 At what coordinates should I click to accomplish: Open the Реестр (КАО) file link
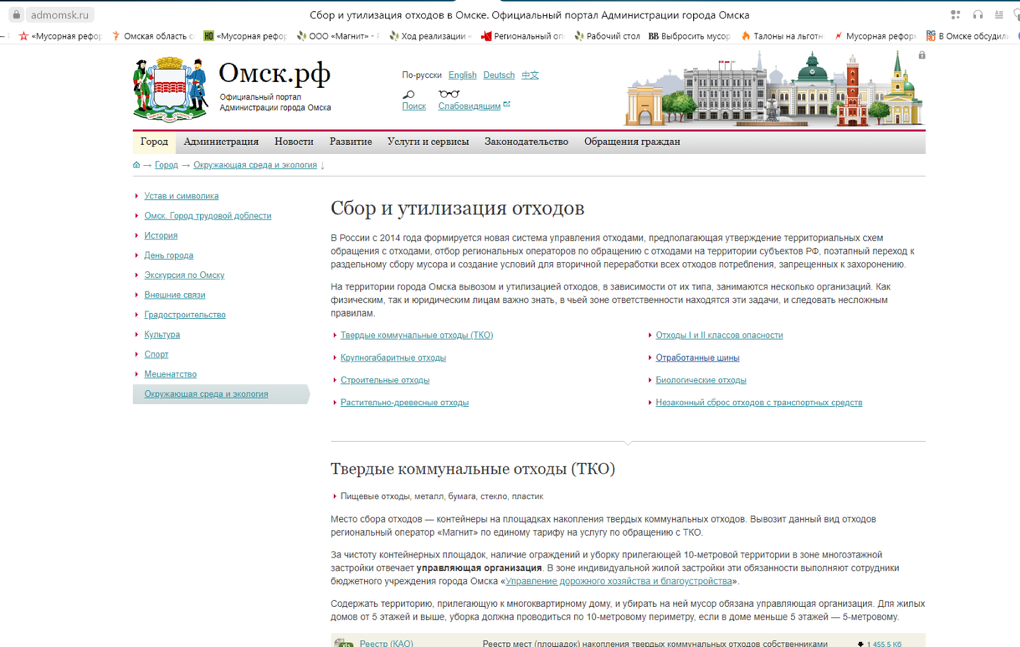click(x=386, y=643)
